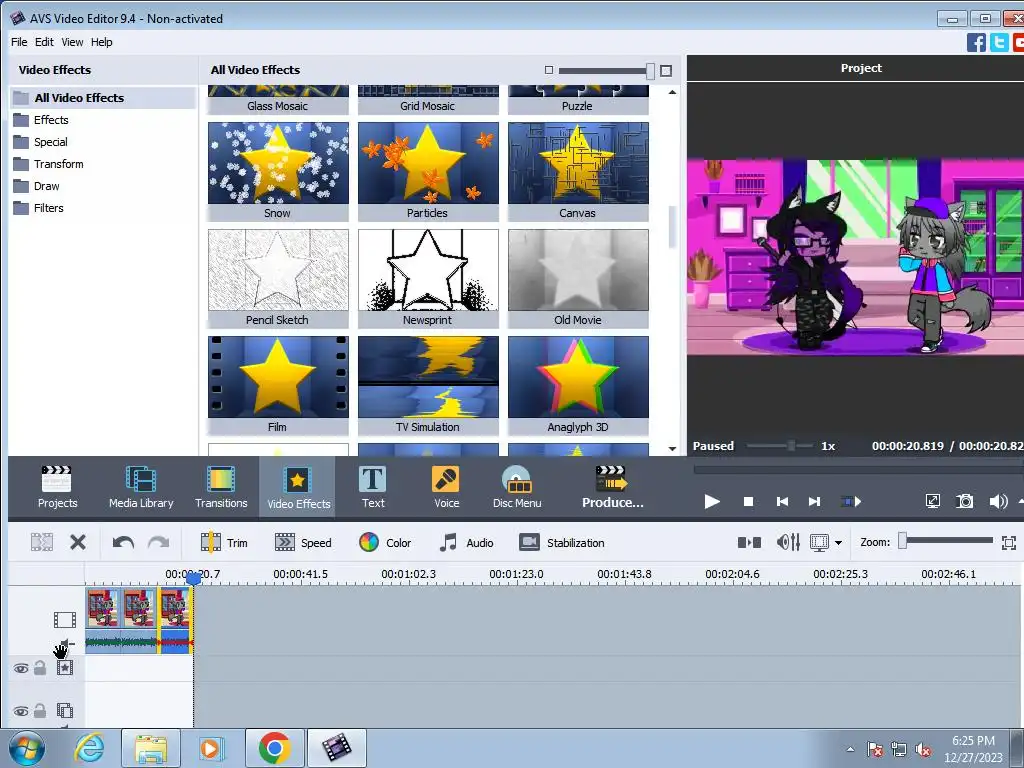Stop the preview playback
This screenshot has width=1024, height=768.
tap(748, 502)
